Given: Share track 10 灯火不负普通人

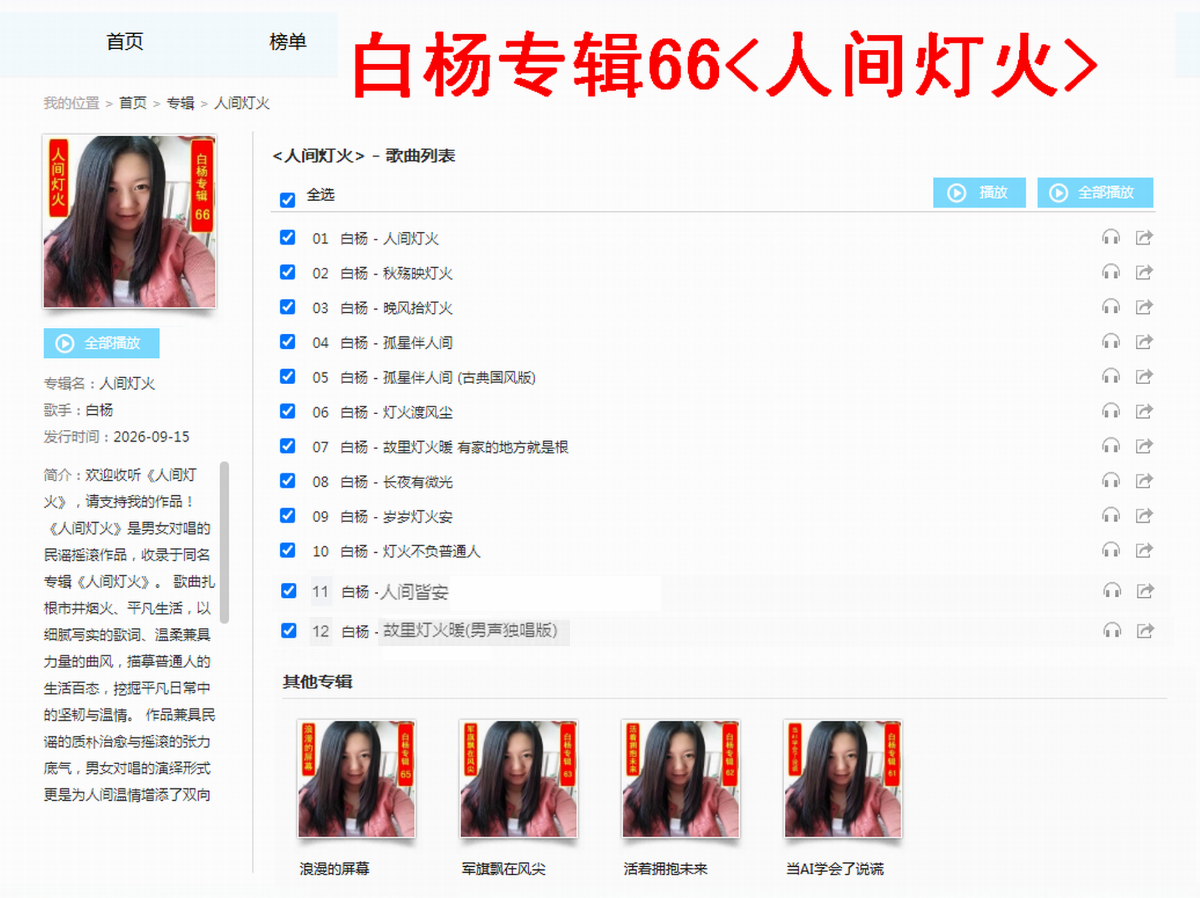Looking at the screenshot, I should pyautogui.click(x=1145, y=549).
